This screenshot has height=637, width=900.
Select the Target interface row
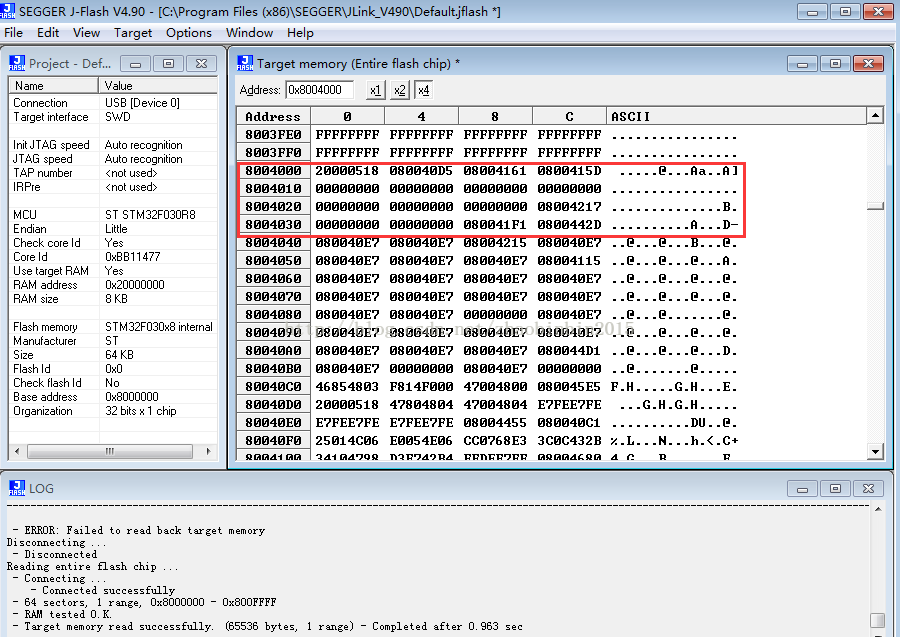(112, 117)
